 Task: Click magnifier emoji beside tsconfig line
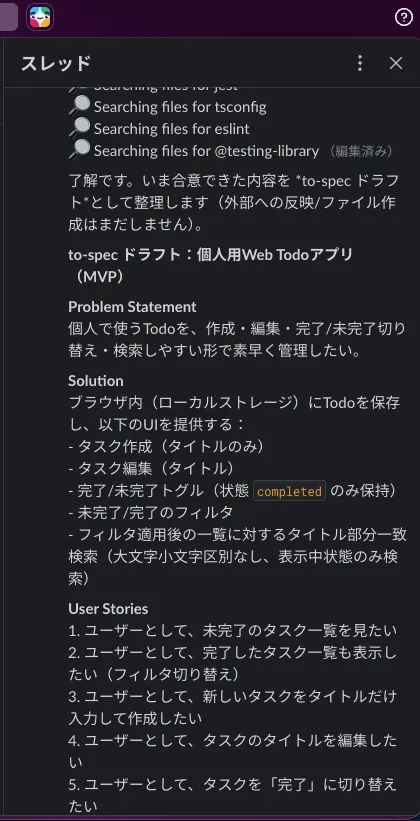(80, 107)
